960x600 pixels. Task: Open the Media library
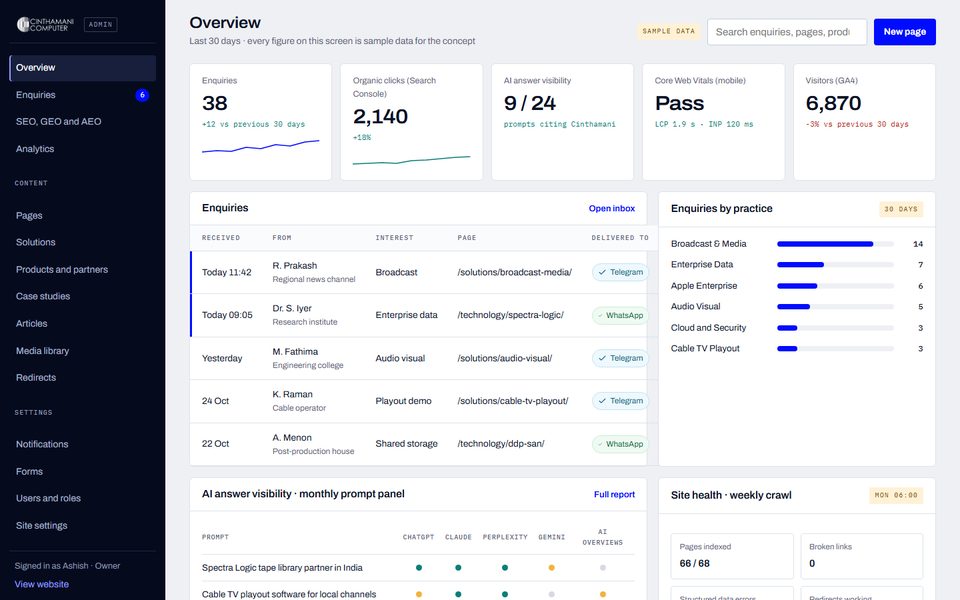83,351
